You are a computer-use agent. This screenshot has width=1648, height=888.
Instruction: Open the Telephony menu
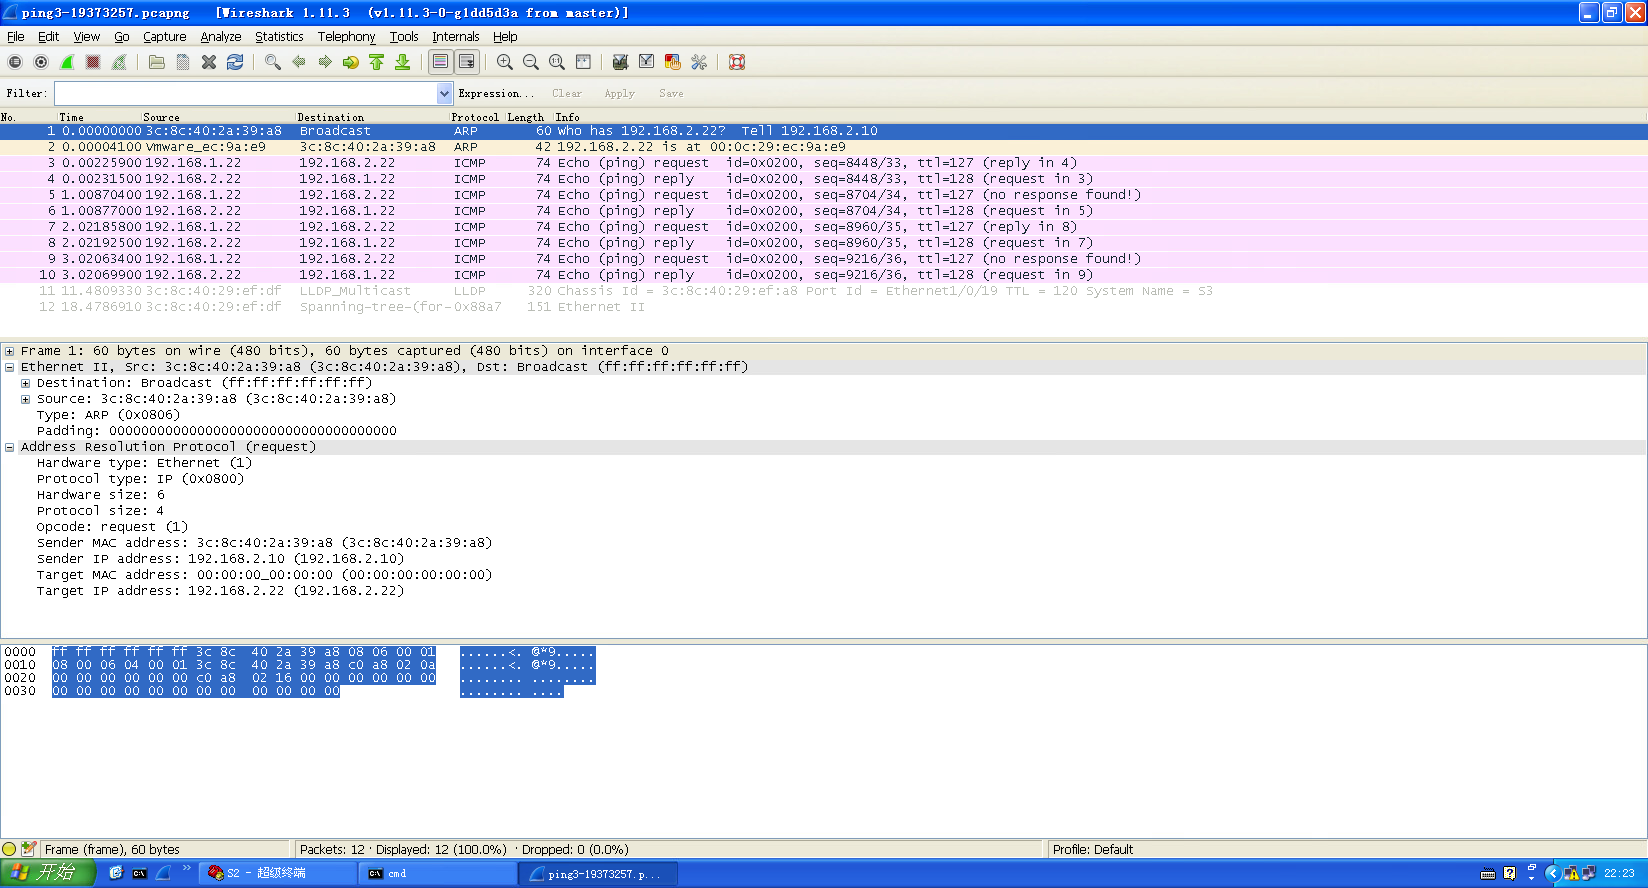click(346, 36)
